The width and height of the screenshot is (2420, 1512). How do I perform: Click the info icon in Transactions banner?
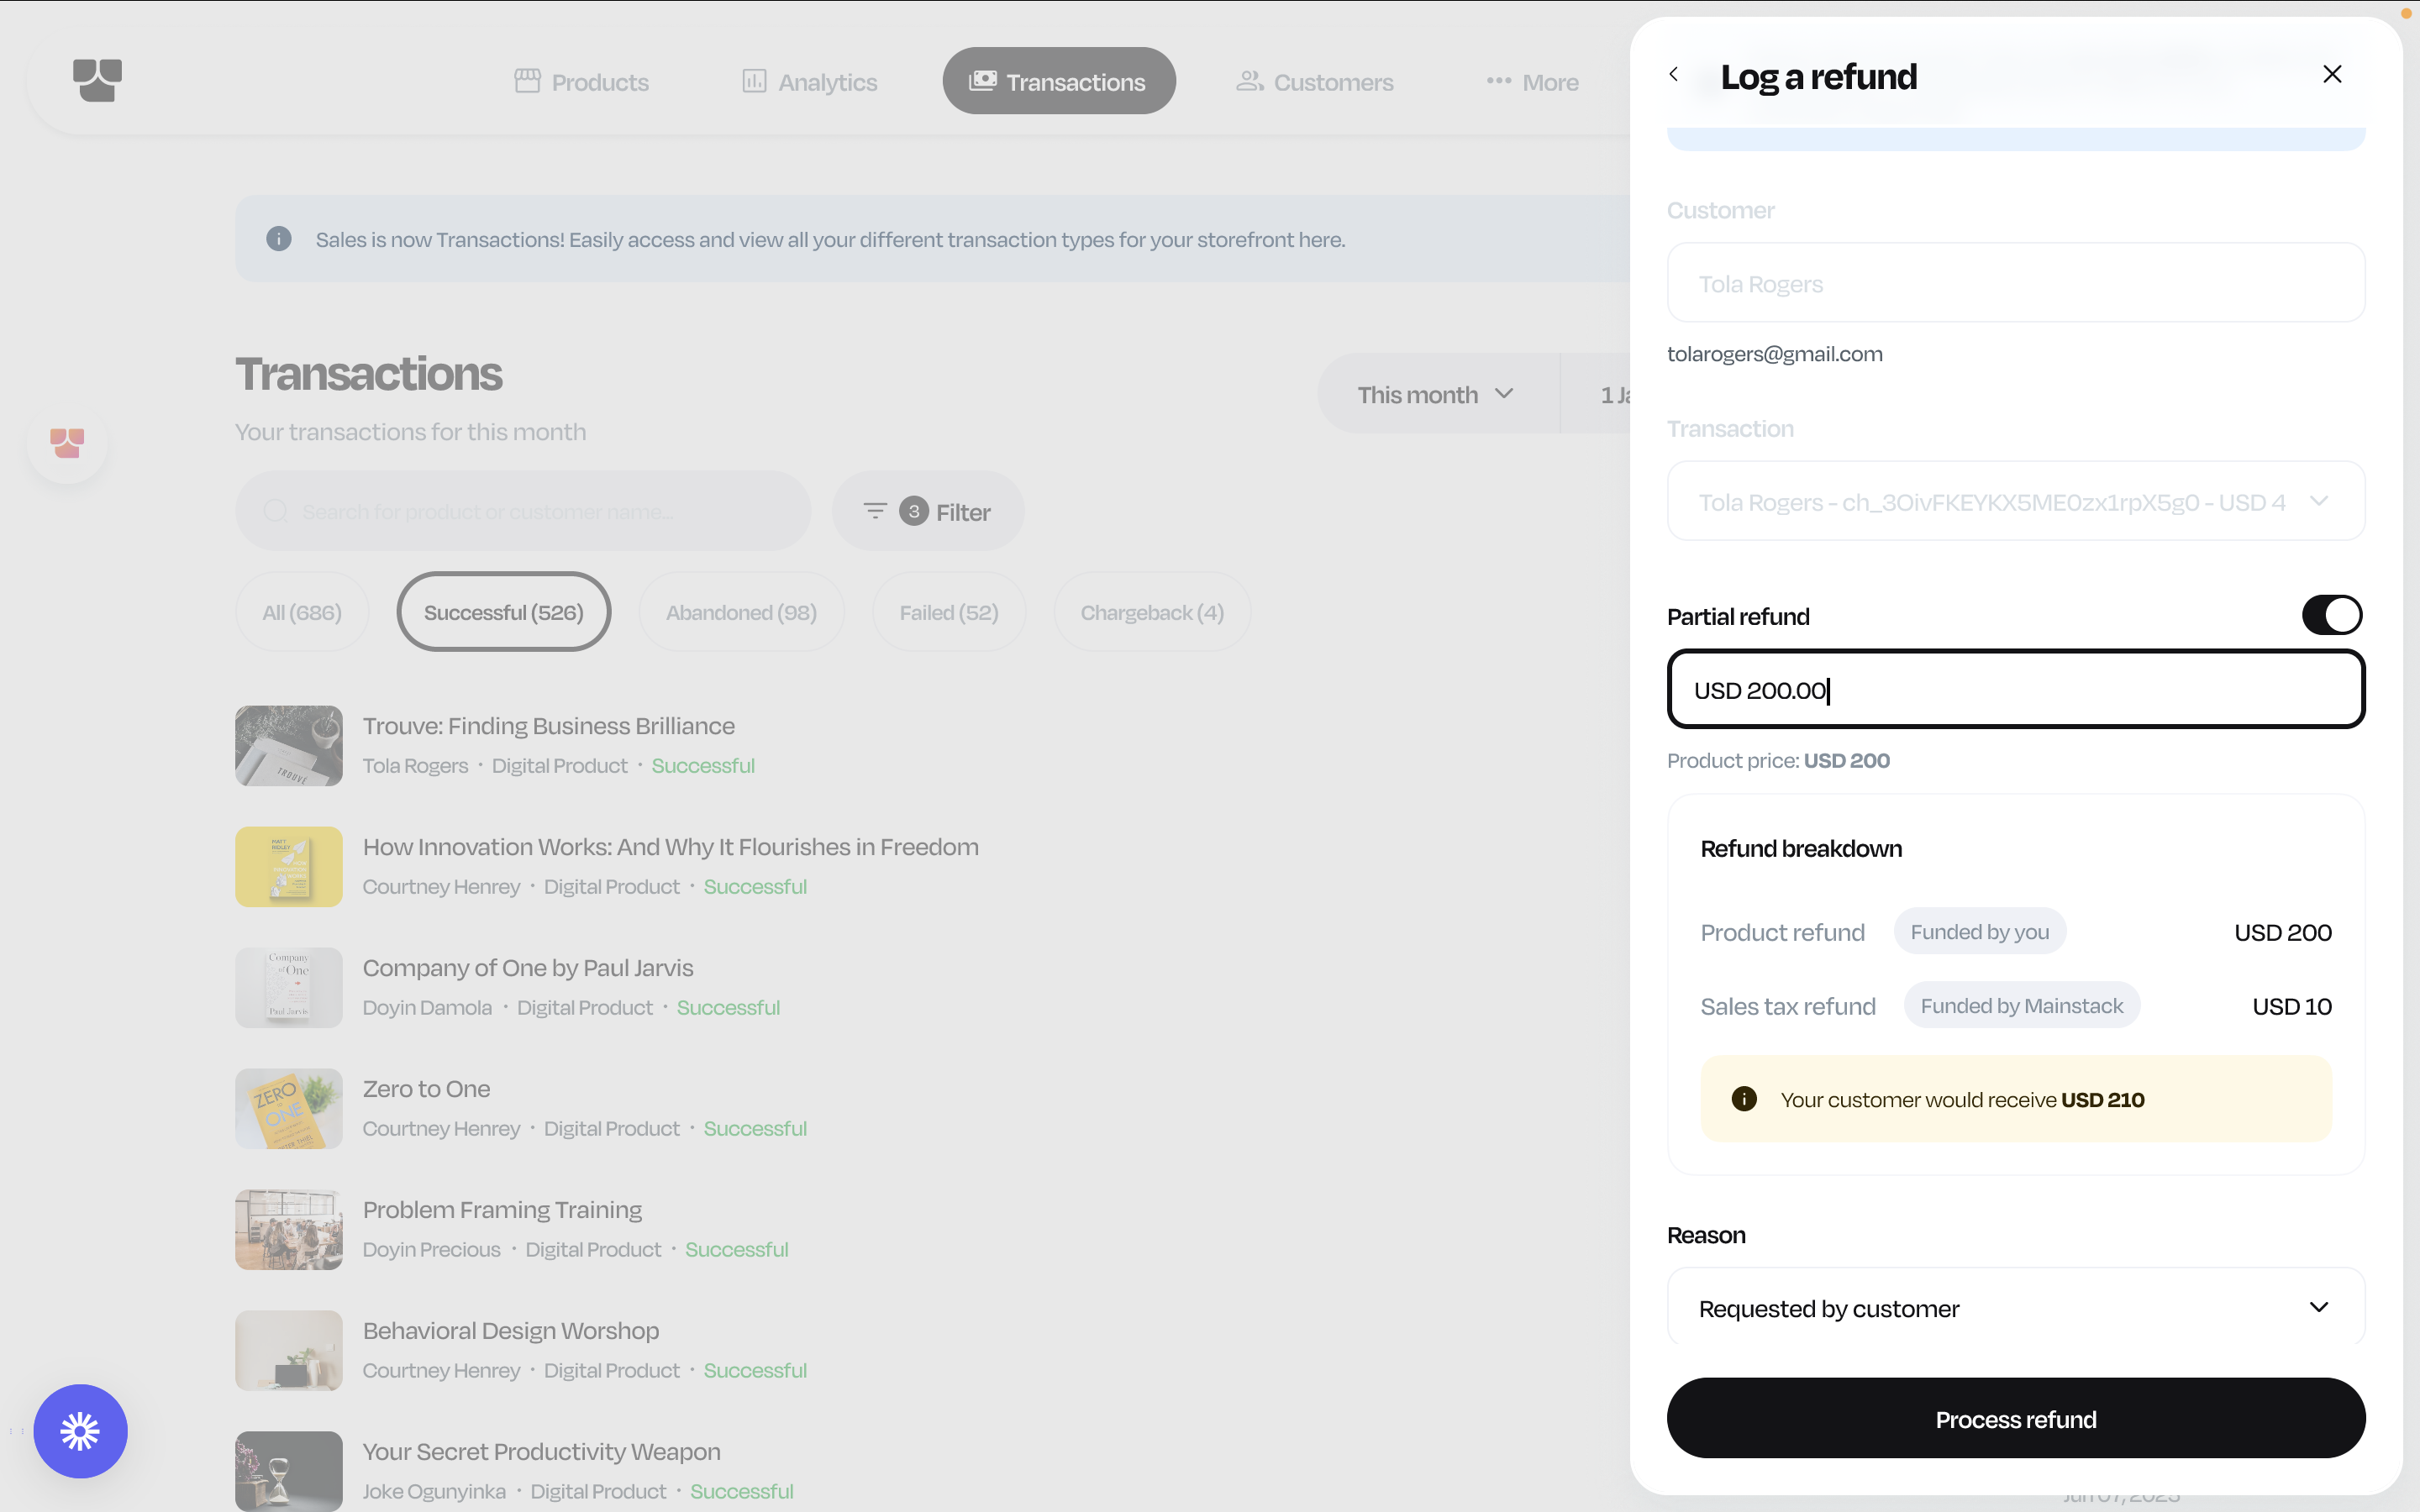pyautogui.click(x=279, y=239)
